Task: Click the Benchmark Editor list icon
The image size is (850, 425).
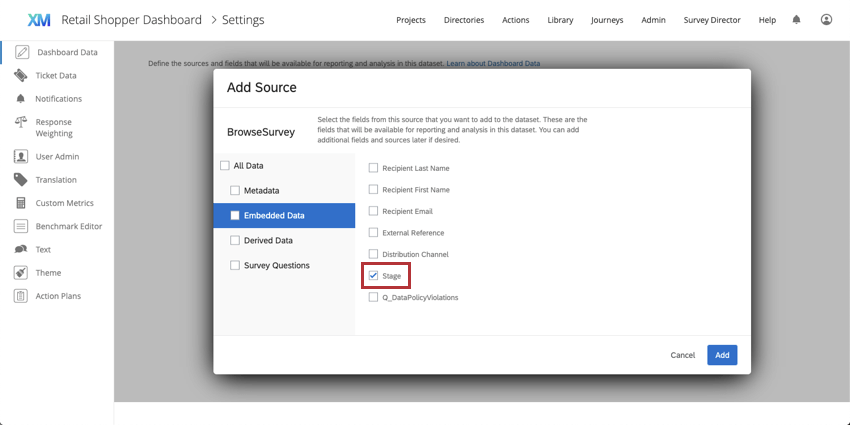Action: click(21, 226)
